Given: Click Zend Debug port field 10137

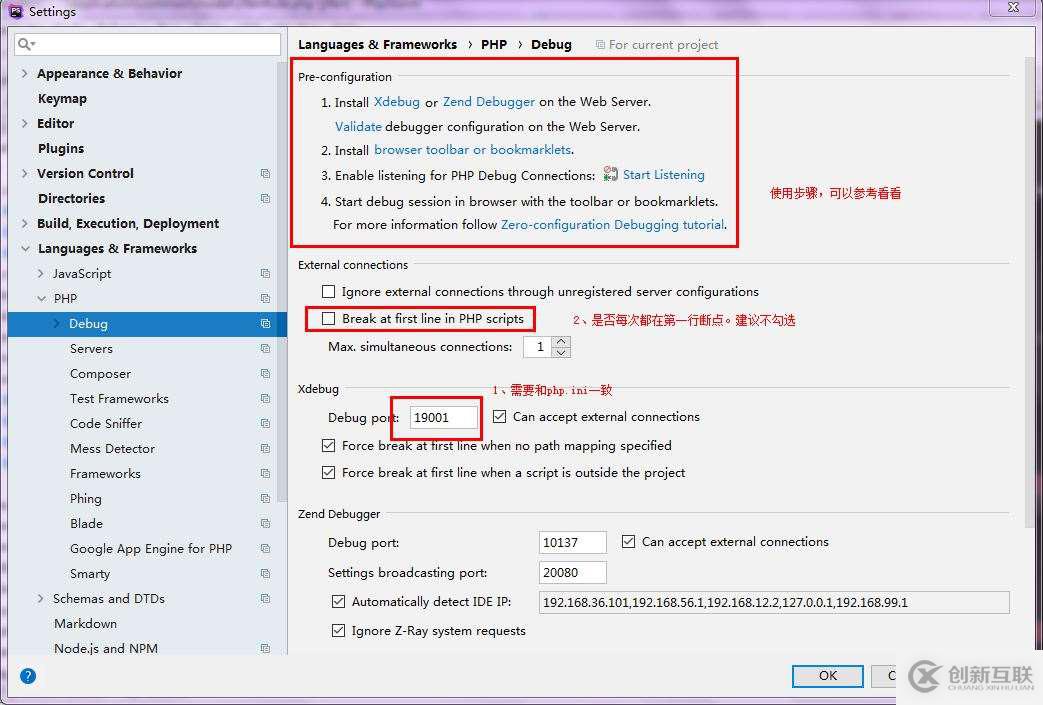Looking at the screenshot, I should coord(572,542).
